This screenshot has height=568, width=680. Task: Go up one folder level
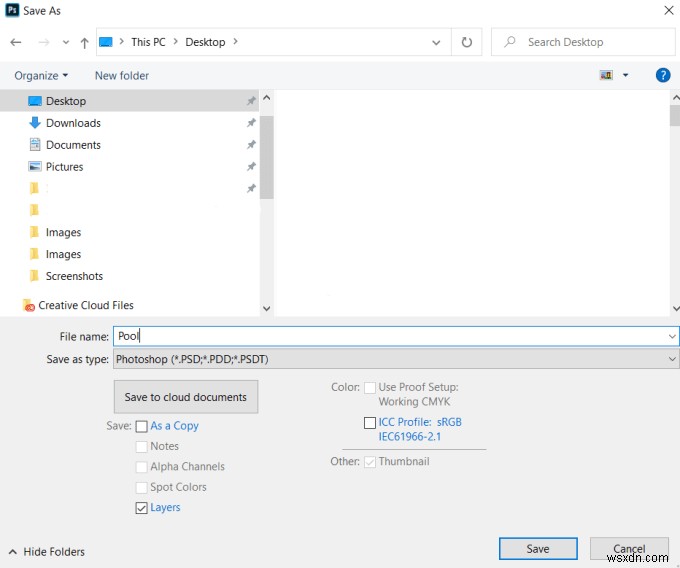(84, 42)
